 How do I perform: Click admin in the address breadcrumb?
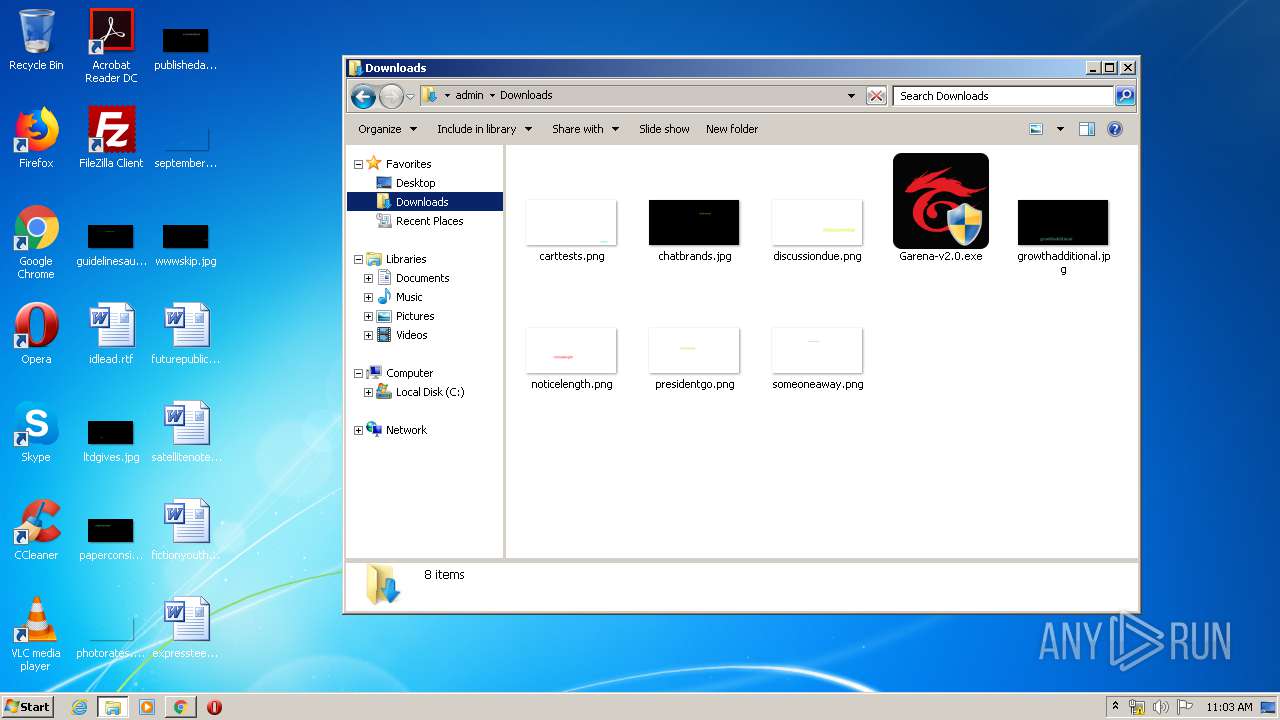[469, 96]
